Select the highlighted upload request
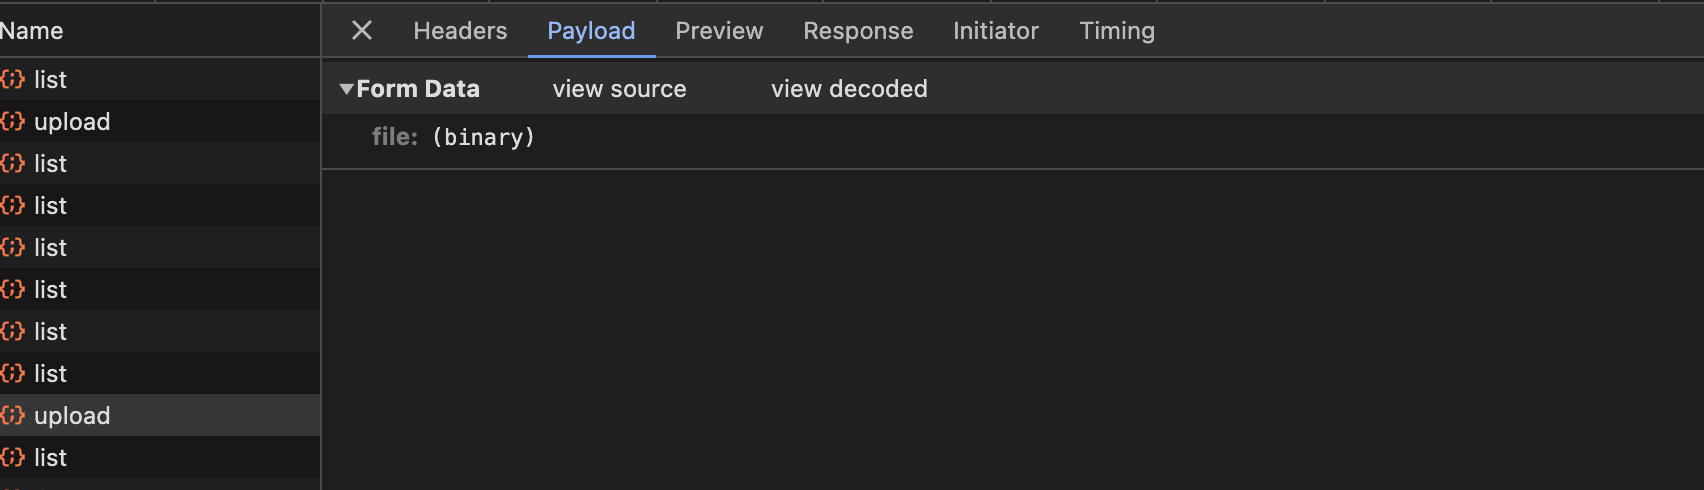Image resolution: width=1704 pixels, height=490 pixels. coord(72,415)
